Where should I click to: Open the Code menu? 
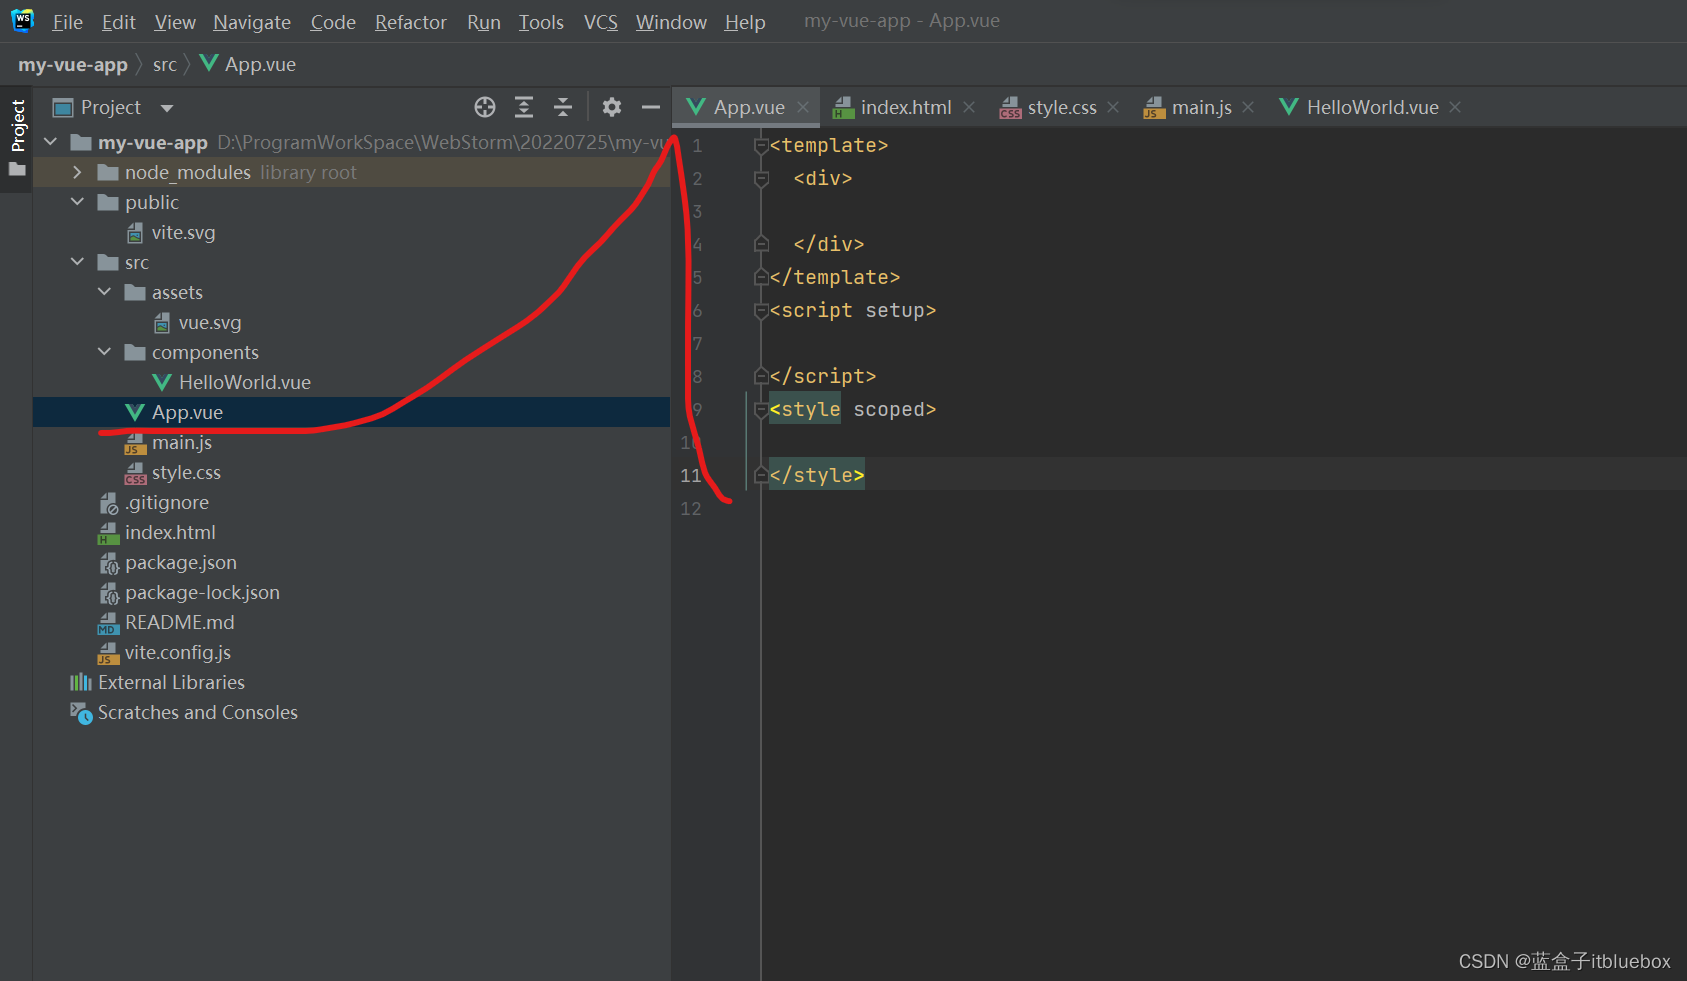point(333,22)
